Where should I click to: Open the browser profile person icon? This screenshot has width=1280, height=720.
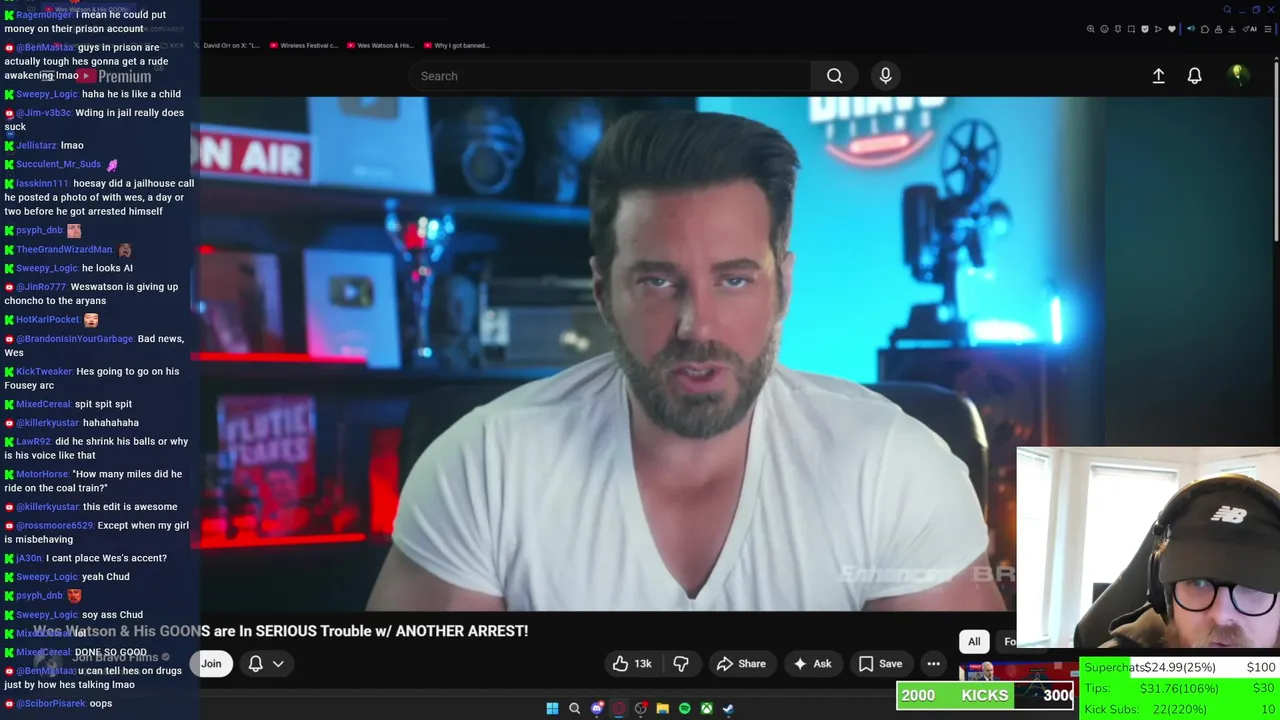click(1218, 29)
